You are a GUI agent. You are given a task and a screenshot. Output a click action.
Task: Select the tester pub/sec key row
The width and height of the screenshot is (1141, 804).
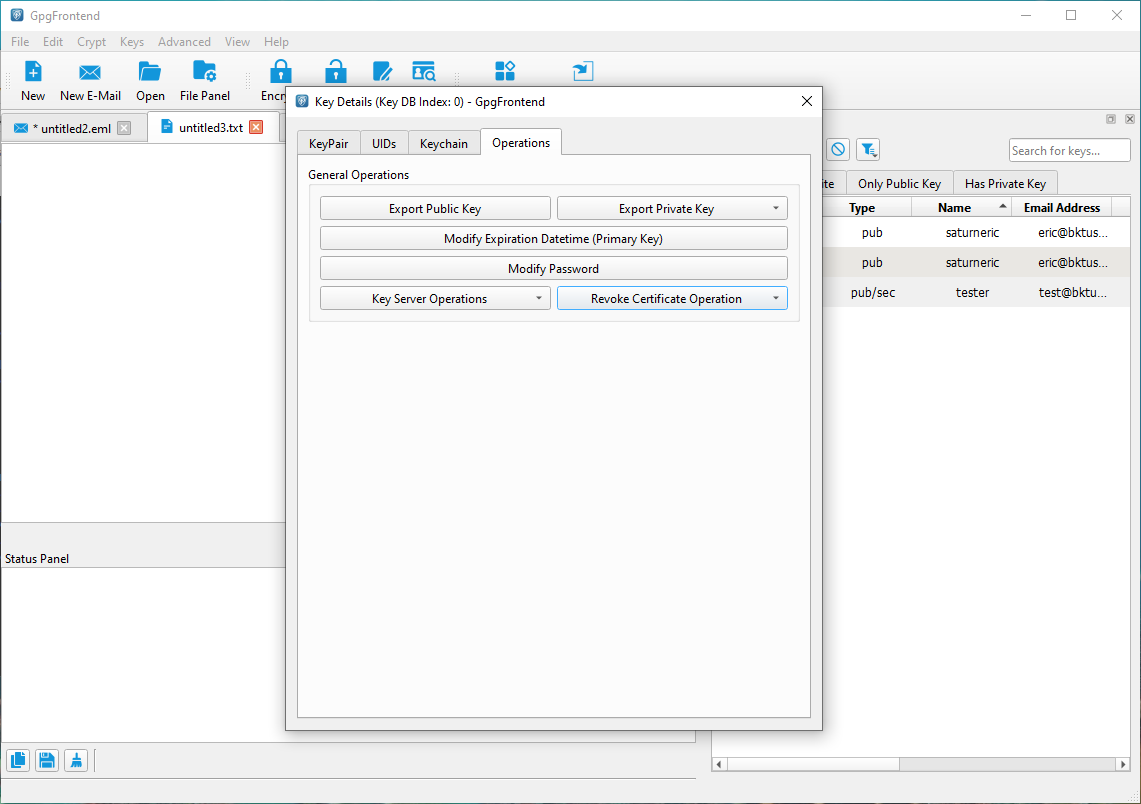(976, 292)
